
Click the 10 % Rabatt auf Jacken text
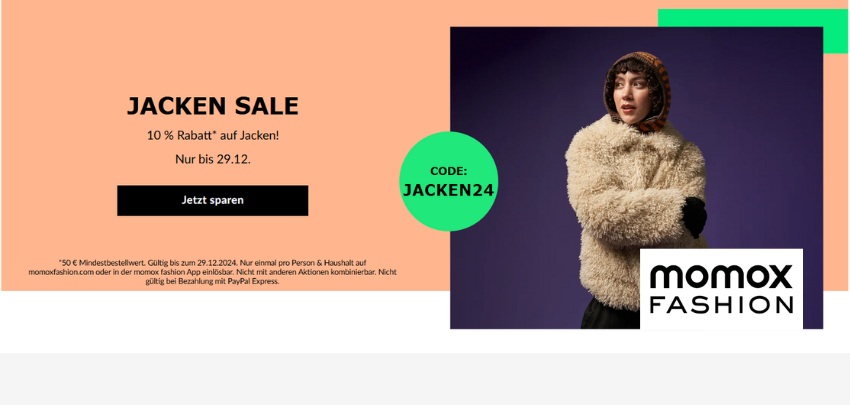click(213, 136)
